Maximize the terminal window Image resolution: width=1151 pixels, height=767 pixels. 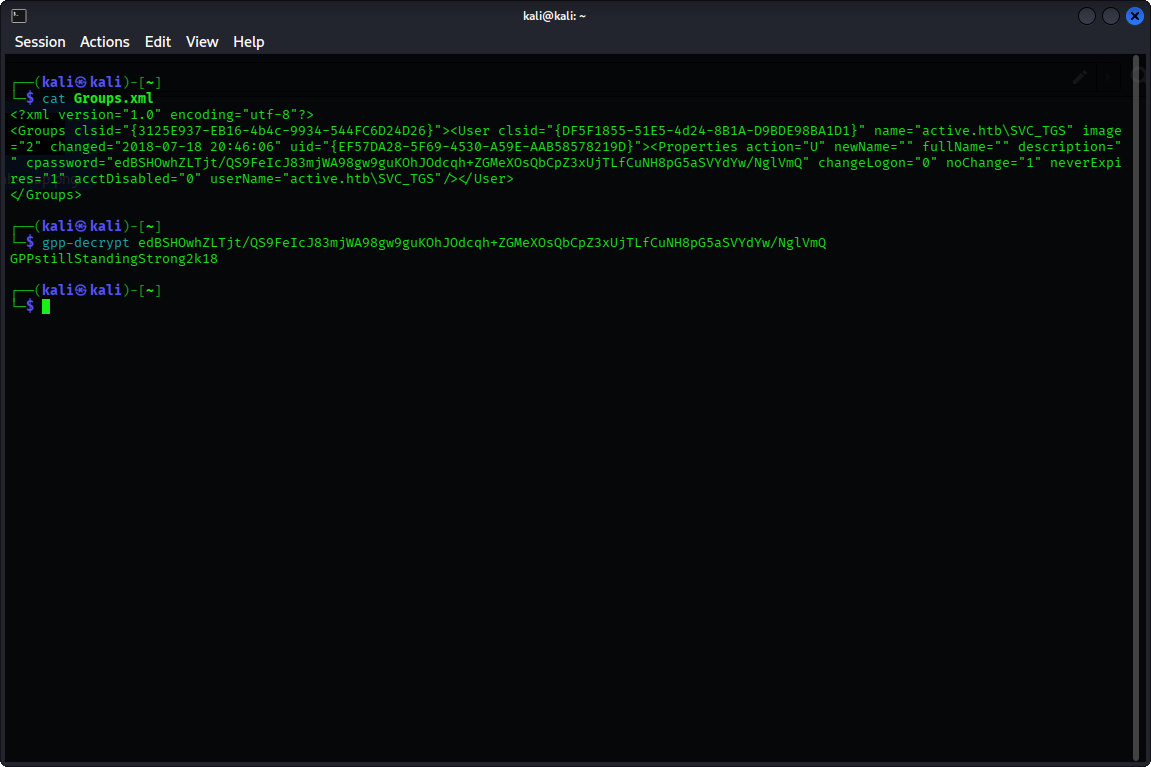pyautogui.click(x=1111, y=15)
